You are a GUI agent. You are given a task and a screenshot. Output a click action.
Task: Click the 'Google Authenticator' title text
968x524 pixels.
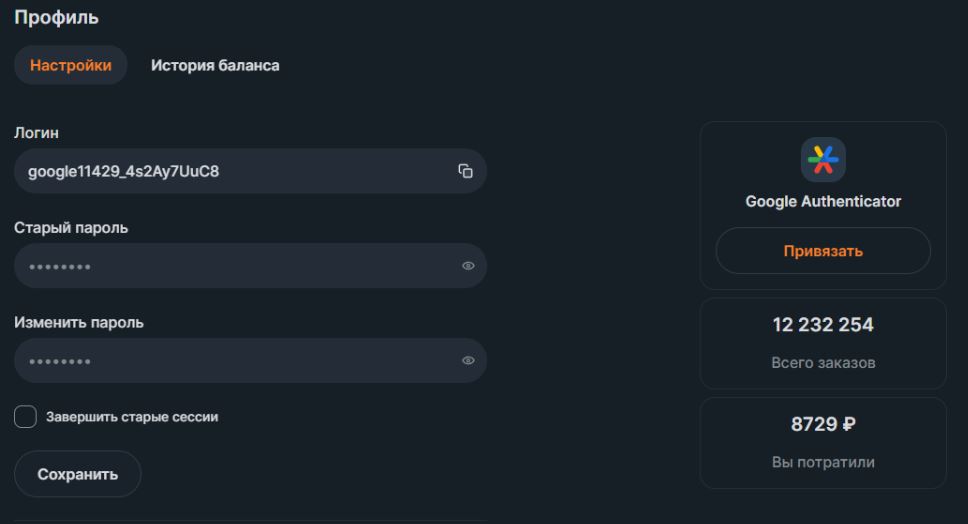point(823,201)
